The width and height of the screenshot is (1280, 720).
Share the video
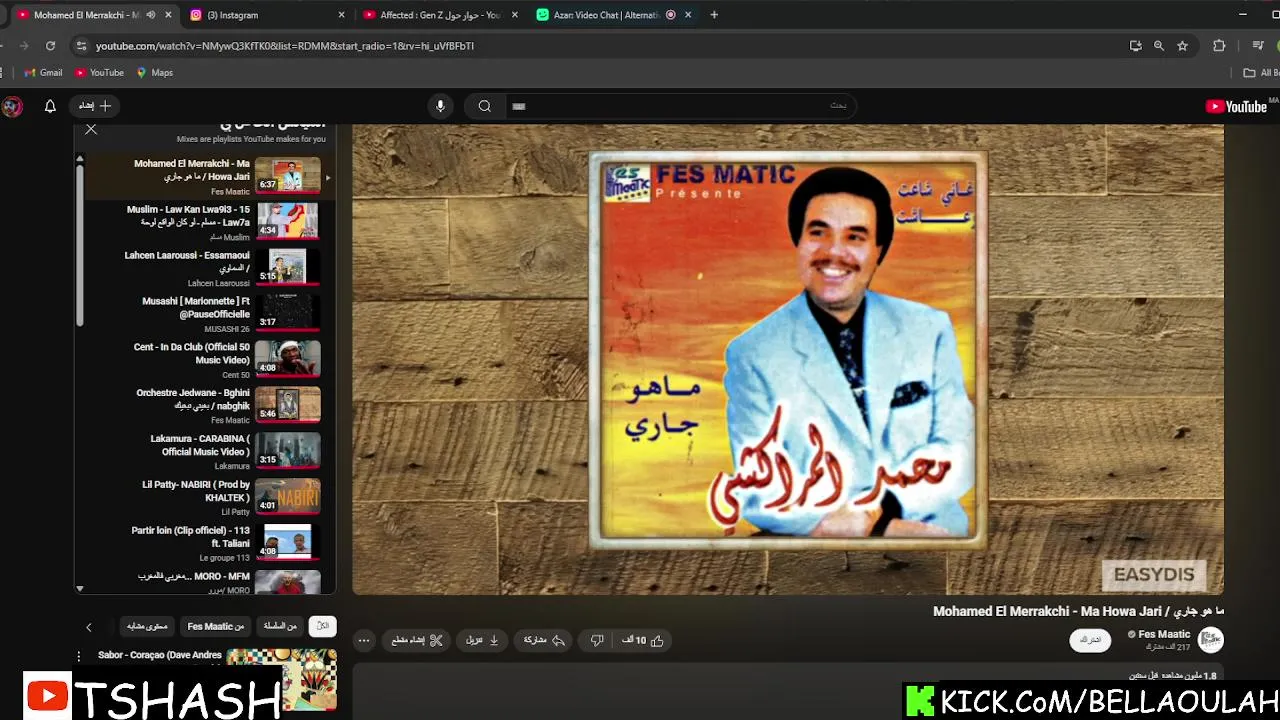click(x=544, y=640)
